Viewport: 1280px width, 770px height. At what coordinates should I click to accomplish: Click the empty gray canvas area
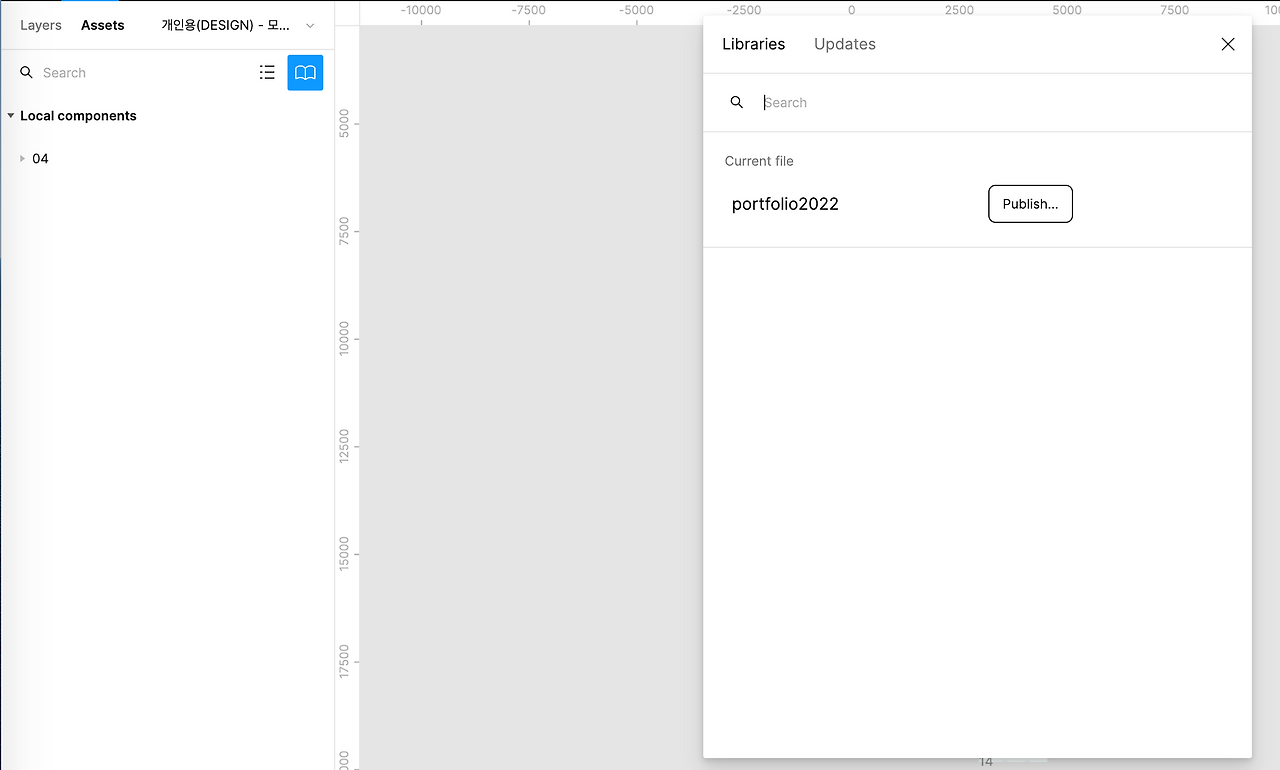click(530, 400)
